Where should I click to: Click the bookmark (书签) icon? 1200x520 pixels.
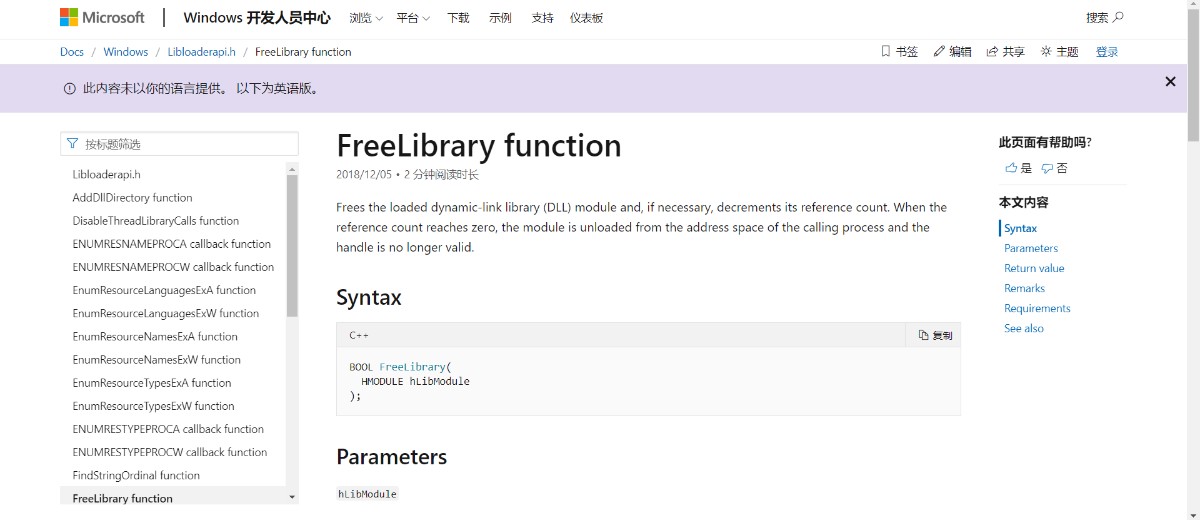tap(886, 51)
